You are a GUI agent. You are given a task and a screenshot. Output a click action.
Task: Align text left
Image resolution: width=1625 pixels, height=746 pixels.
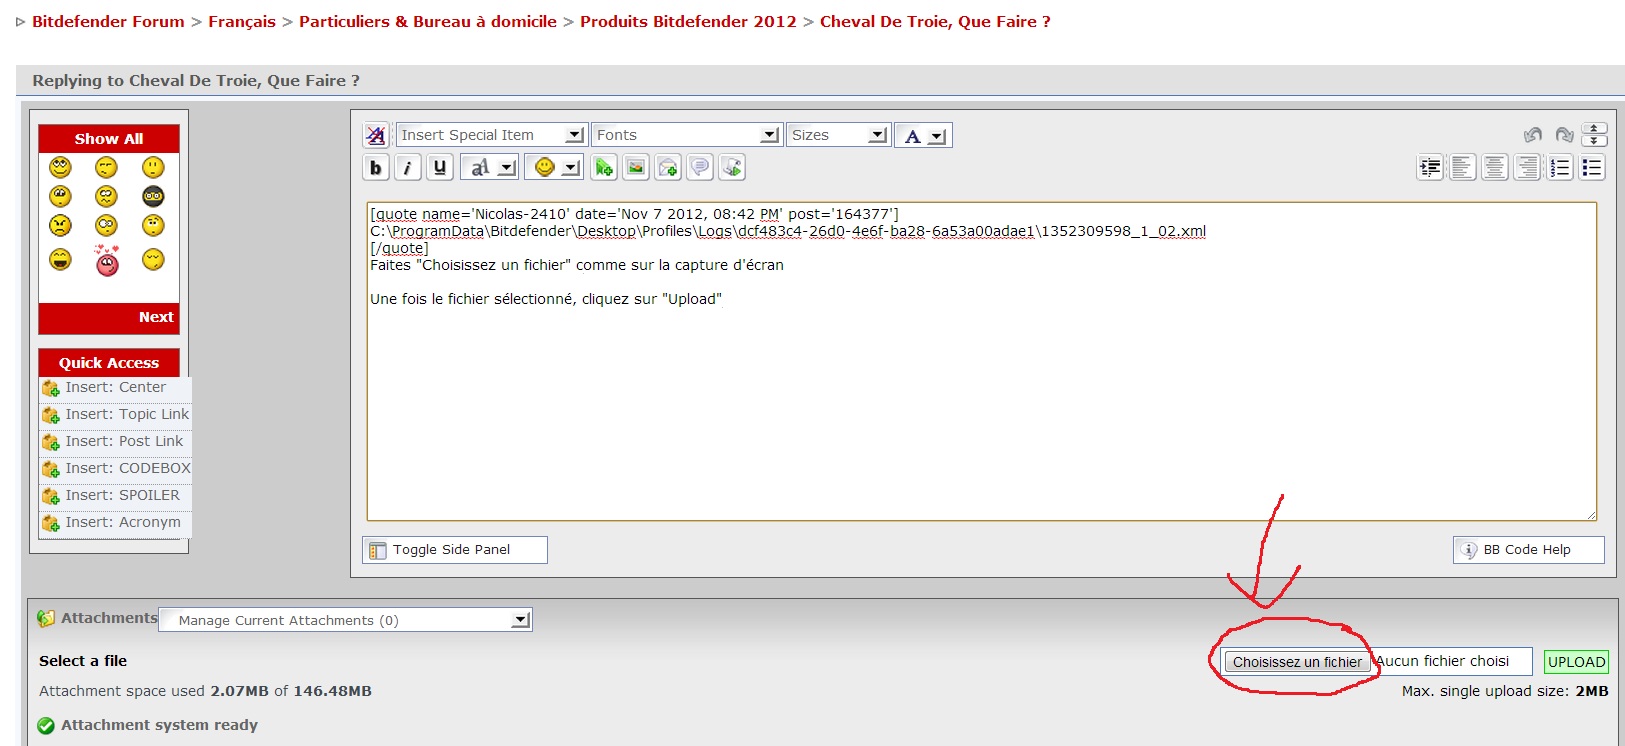pos(1462,167)
